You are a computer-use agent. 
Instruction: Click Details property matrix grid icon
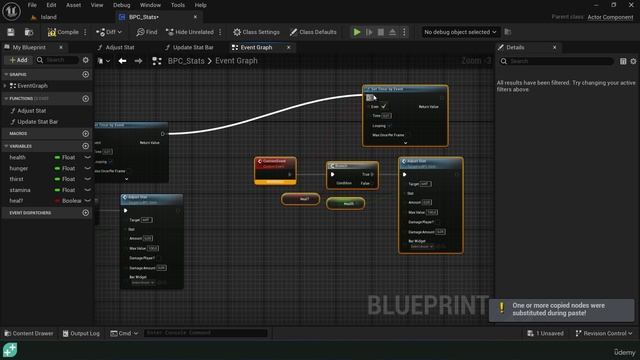623,61
